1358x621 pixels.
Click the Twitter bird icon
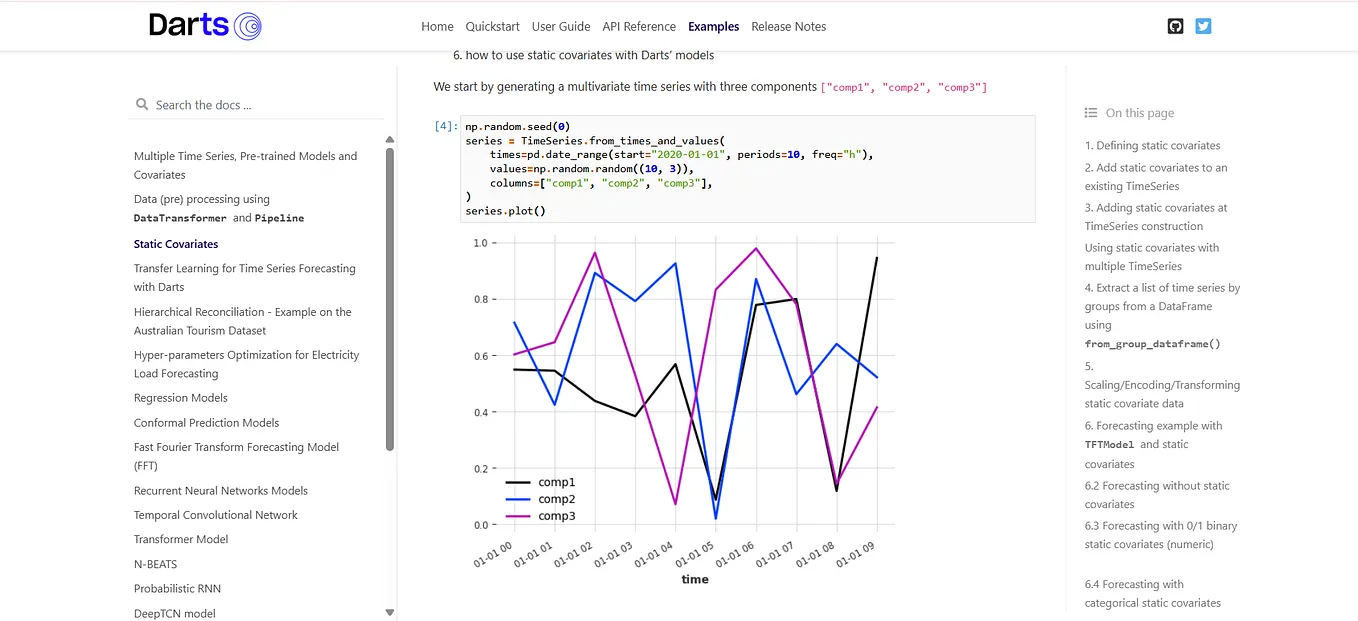coord(1203,25)
